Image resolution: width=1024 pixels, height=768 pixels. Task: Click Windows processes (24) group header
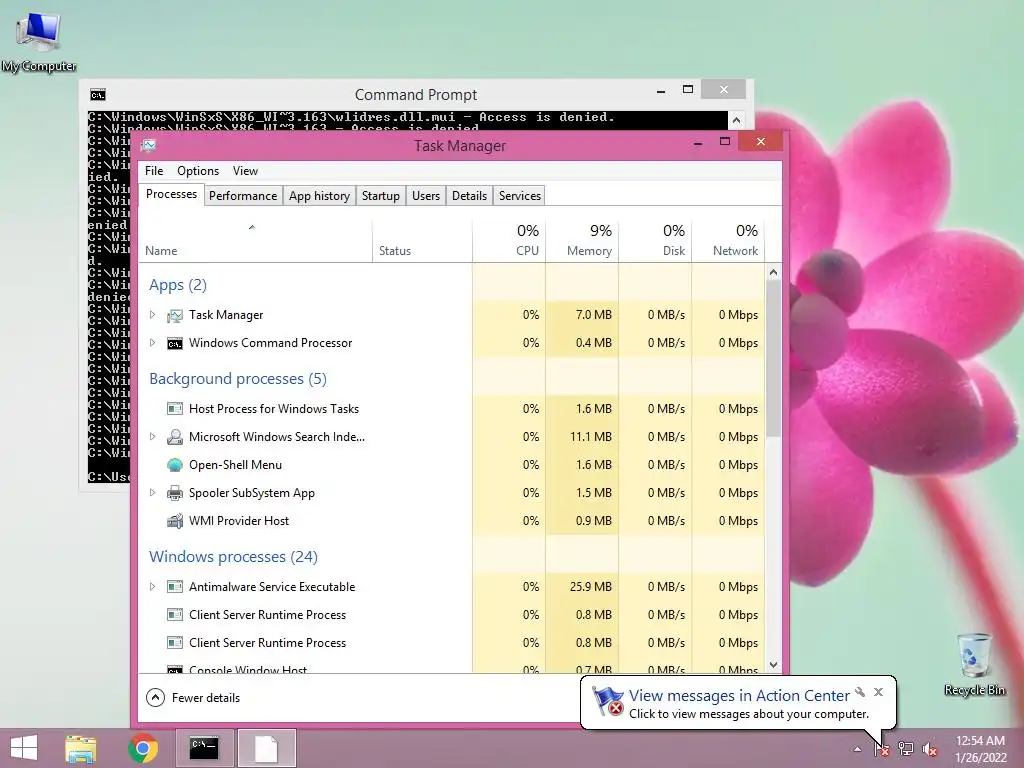233,556
